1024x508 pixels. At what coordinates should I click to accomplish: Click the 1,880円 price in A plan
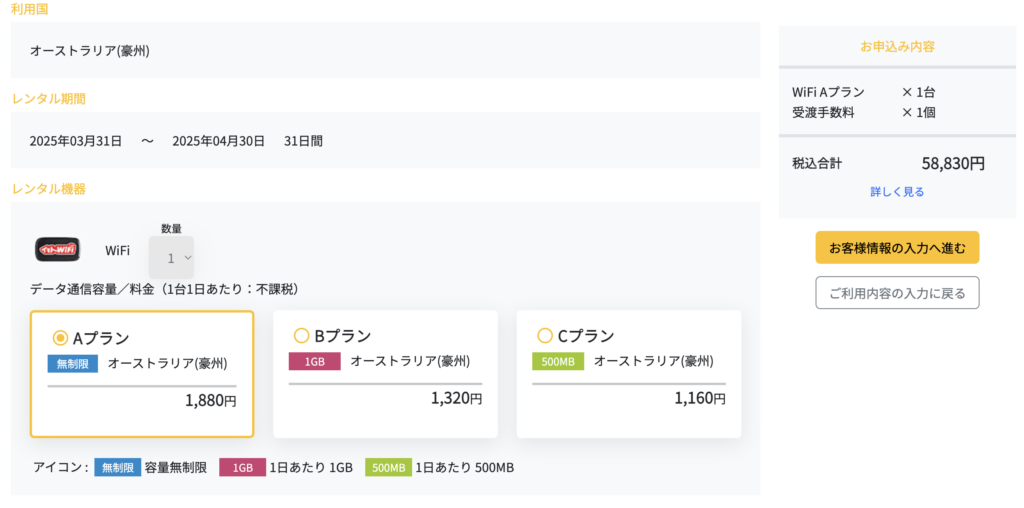point(210,401)
